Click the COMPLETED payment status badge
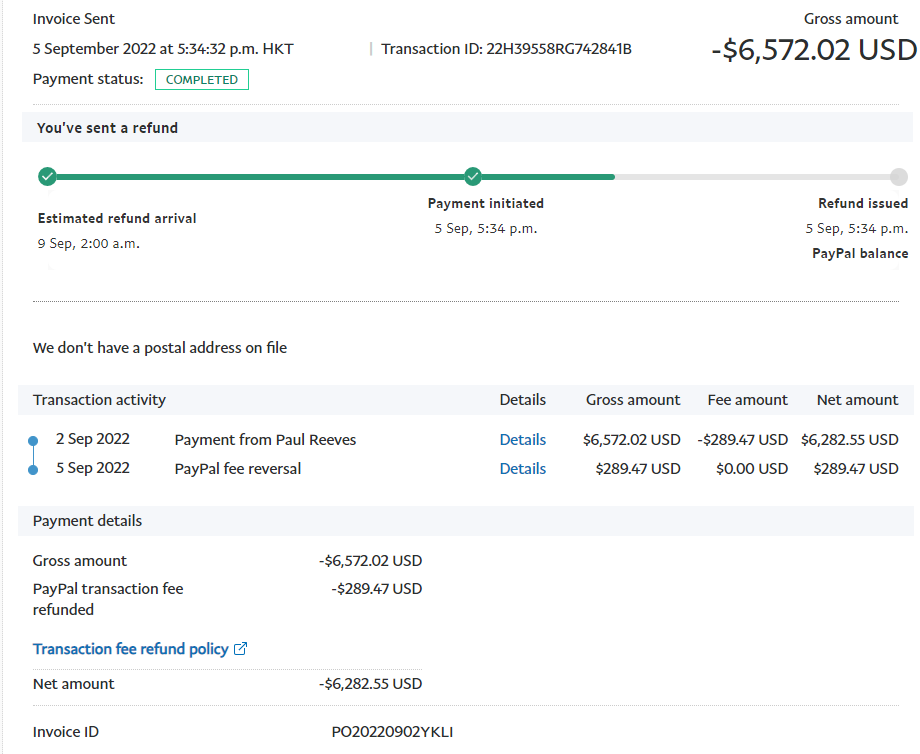920x754 pixels. 201,80
